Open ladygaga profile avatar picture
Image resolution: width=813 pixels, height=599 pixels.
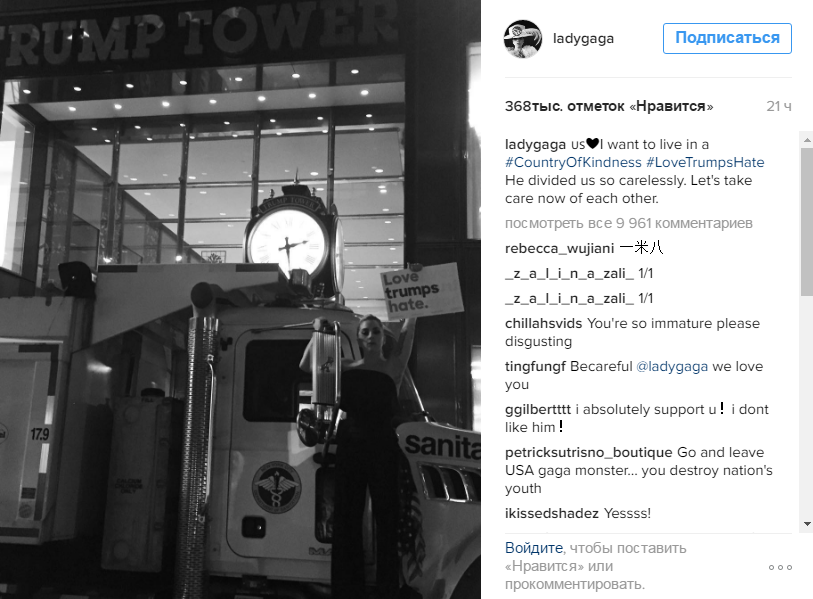coord(523,39)
